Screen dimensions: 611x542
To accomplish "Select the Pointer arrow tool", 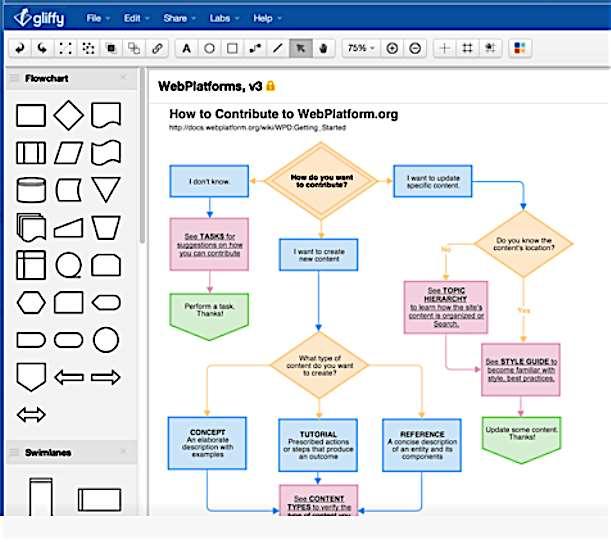I will click(x=300, y=48).
